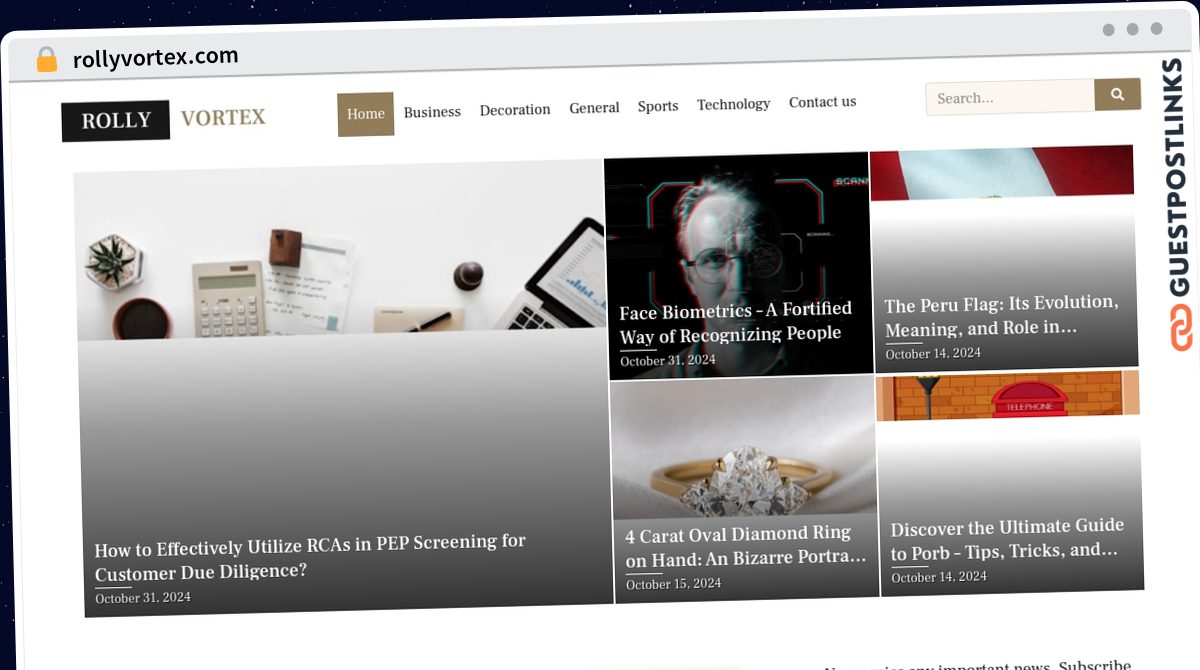The height and width of the screenshot is (670, 1200).
Task: Click the telephone booth illustration
Action: [x=1008, y=395]
